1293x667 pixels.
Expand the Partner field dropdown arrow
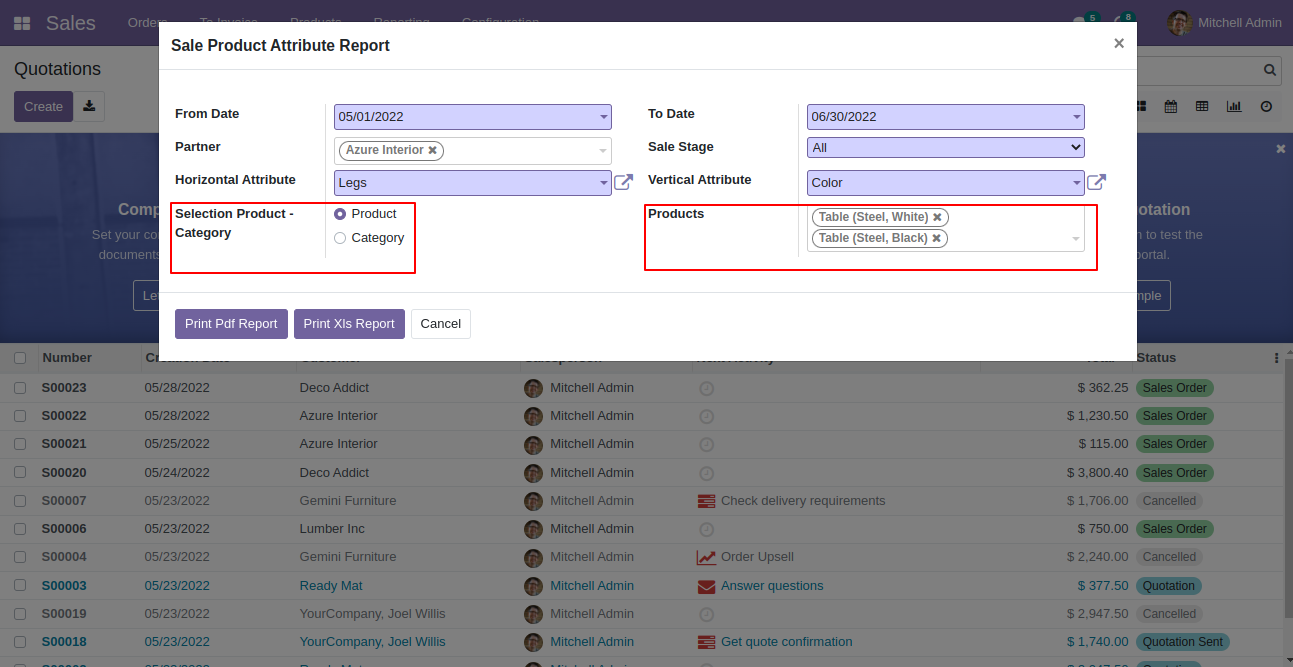tap(603, 151)
